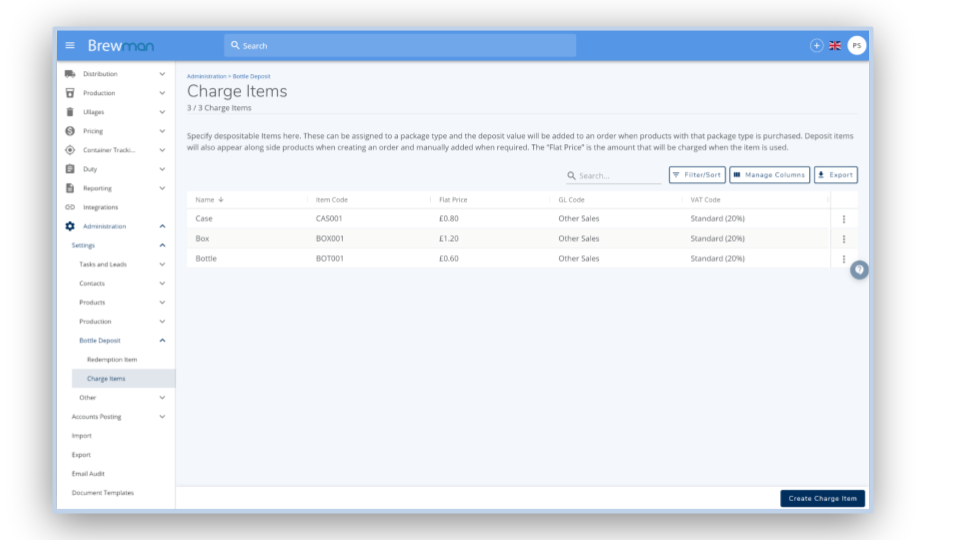Open row options for Bottle item
Viewport: 960px width, 540px height.
[x=844, y=259]
